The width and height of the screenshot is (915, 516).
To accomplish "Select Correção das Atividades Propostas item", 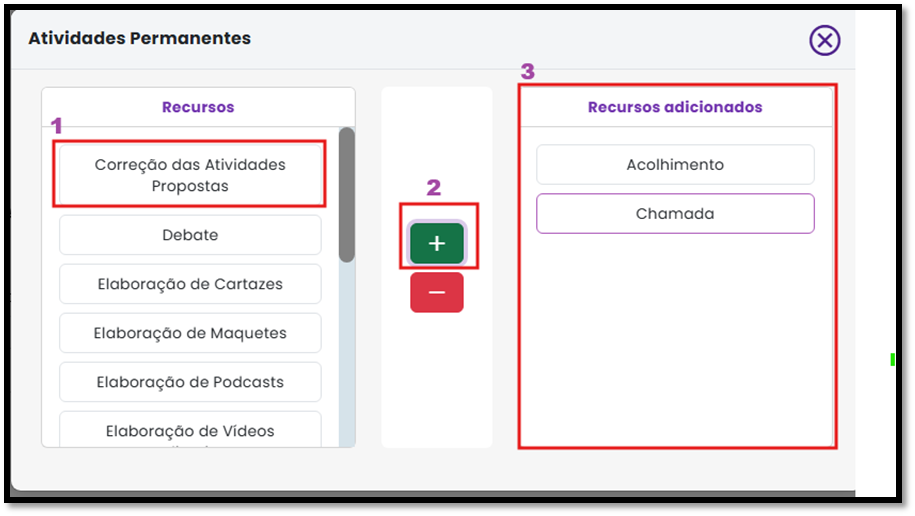I will [190, 175].
